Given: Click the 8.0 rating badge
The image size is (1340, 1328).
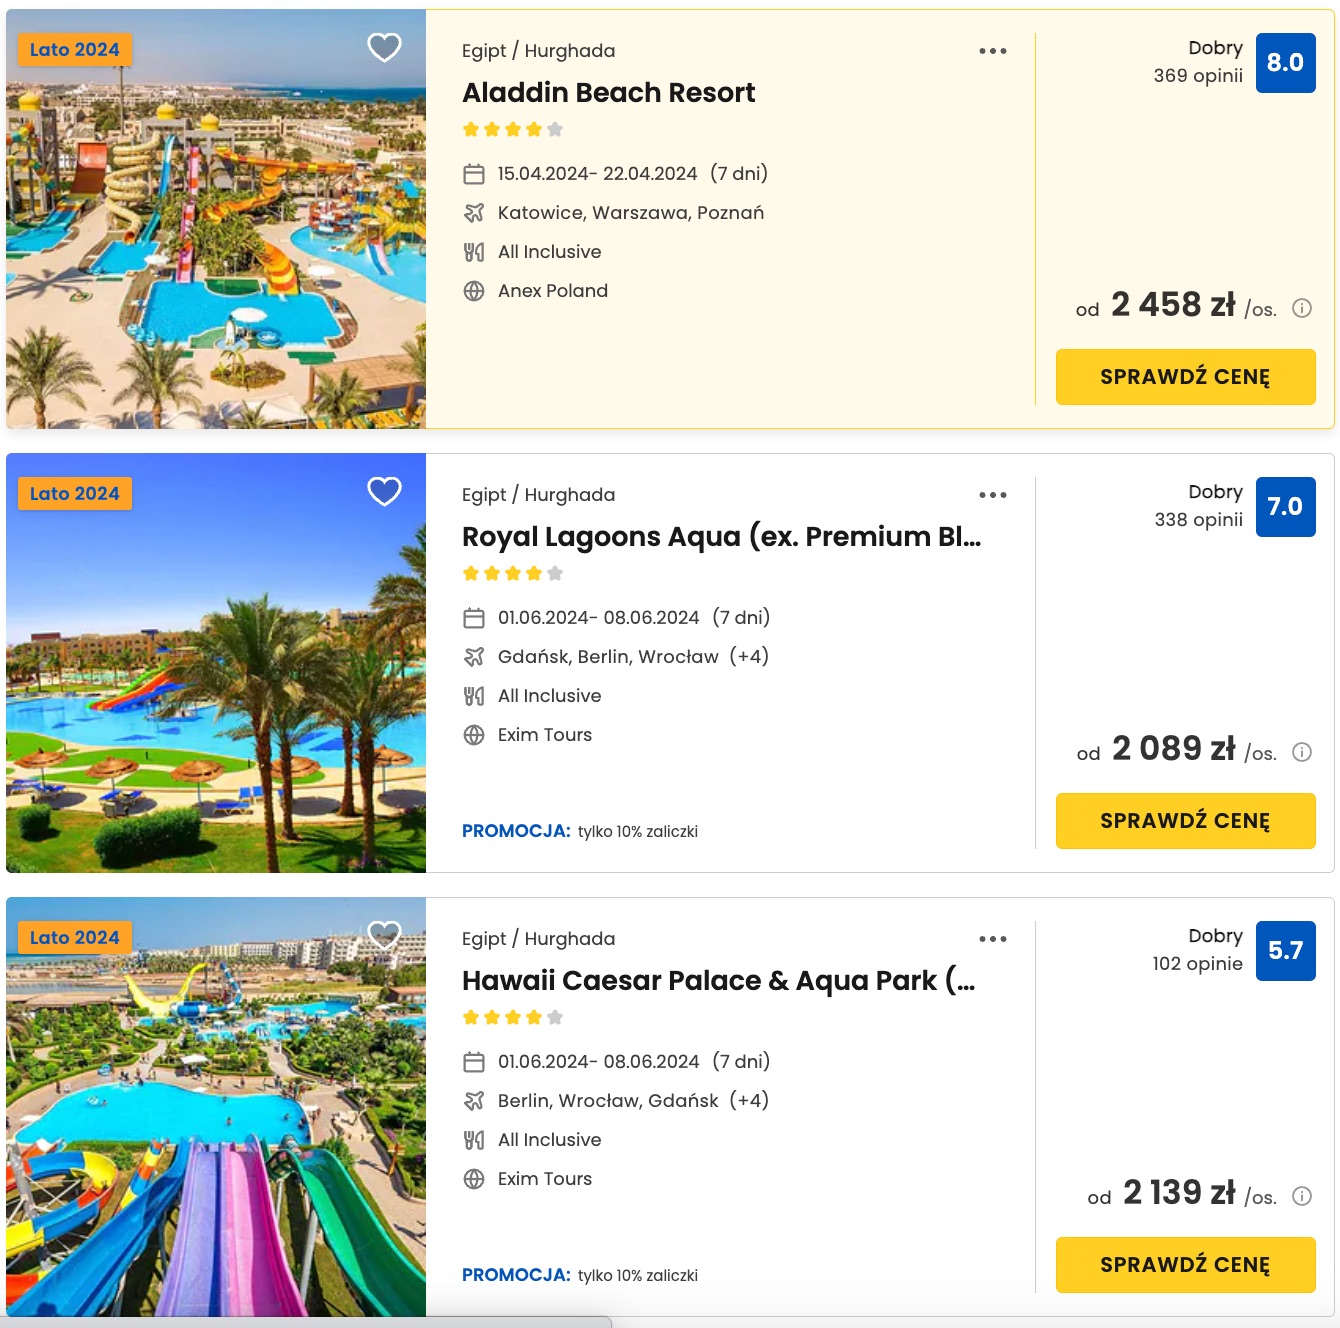Looking at the screenshot, I should click(x=1285, y=63).
